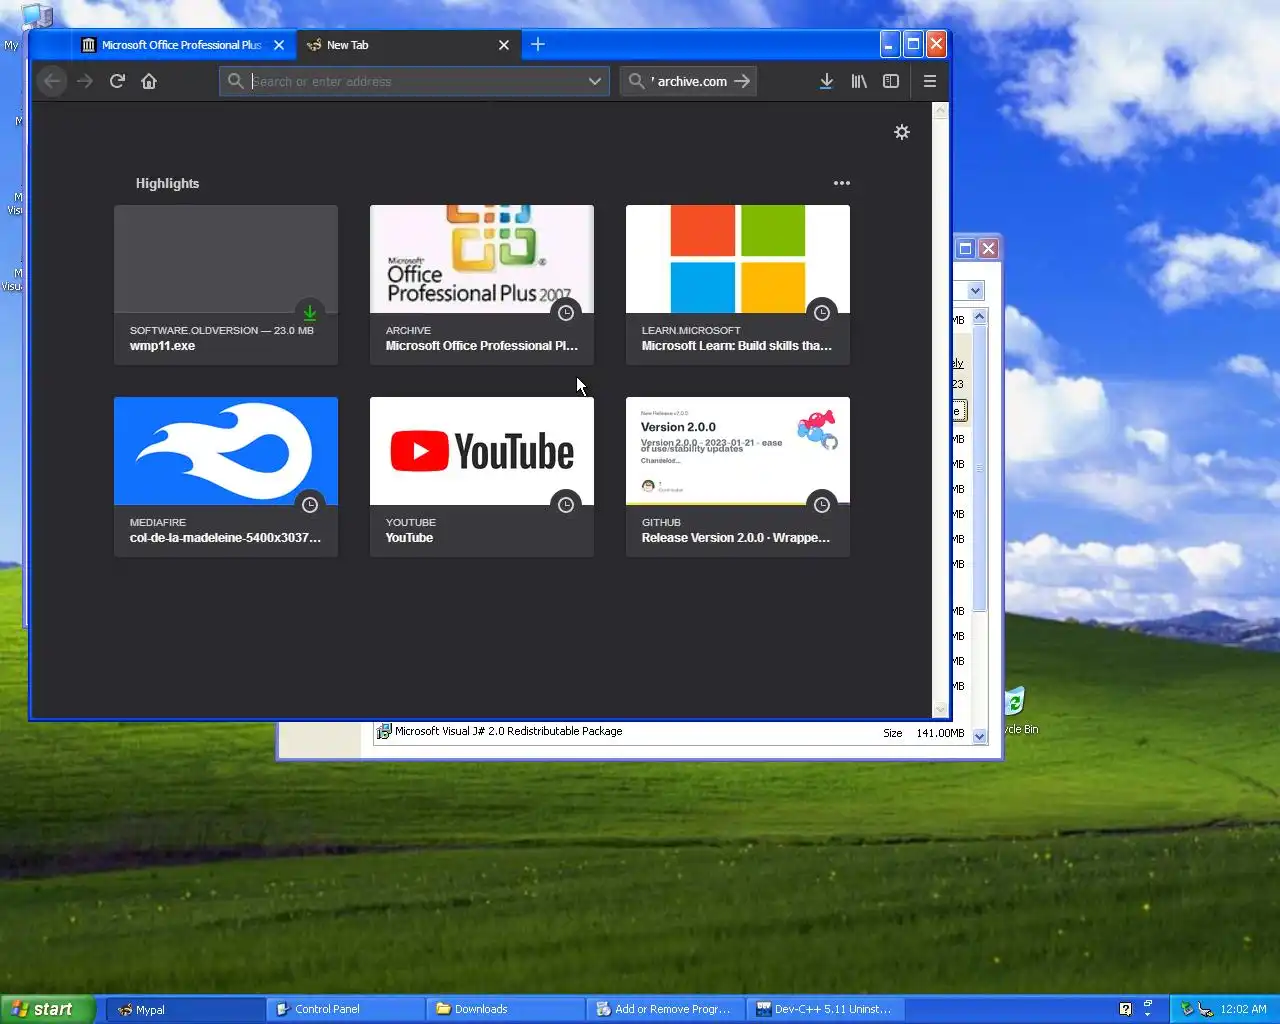Screen dimensions: 1280x1024
Task: Open the downloads toolbar icon
Action: [826, 81]
